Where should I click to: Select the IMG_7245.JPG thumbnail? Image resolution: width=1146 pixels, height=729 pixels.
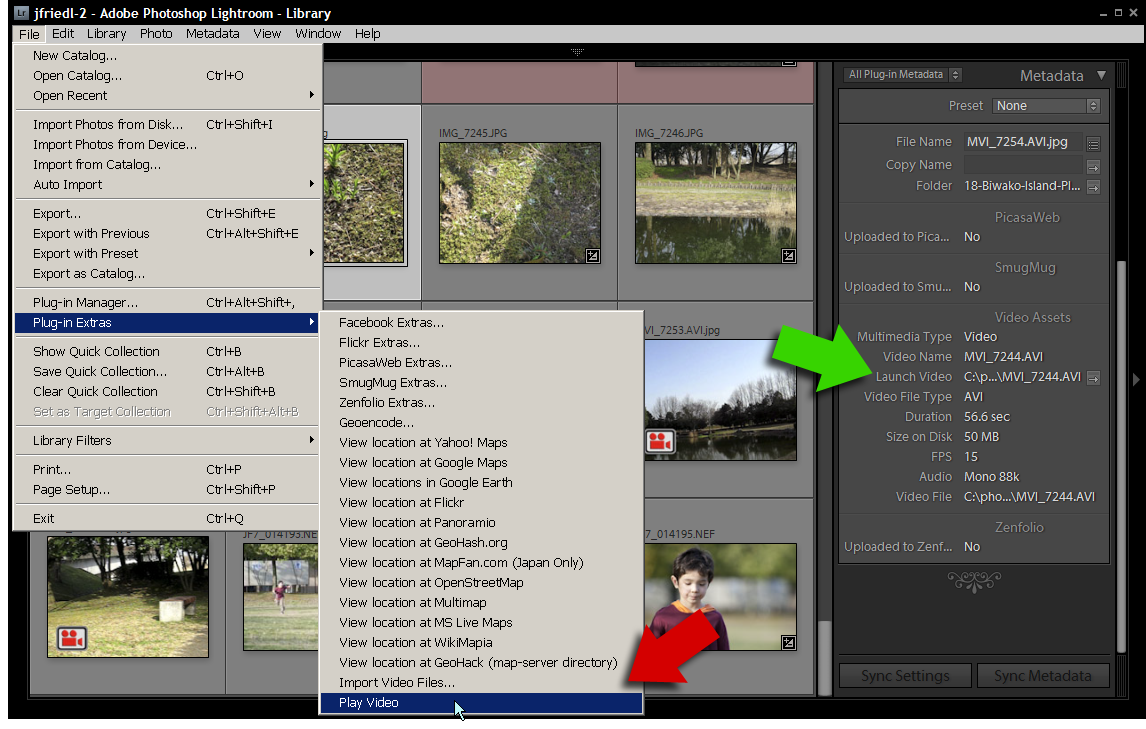point(520,203)
